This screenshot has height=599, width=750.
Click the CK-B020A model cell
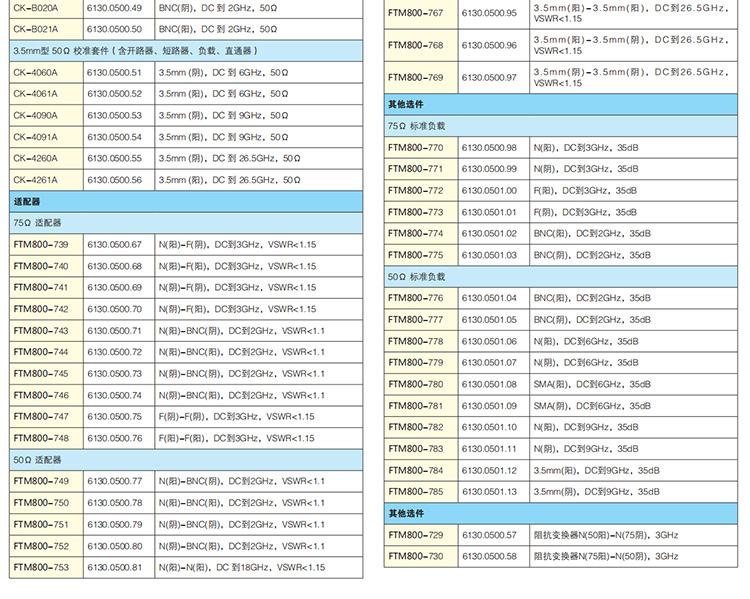[36, 8]
